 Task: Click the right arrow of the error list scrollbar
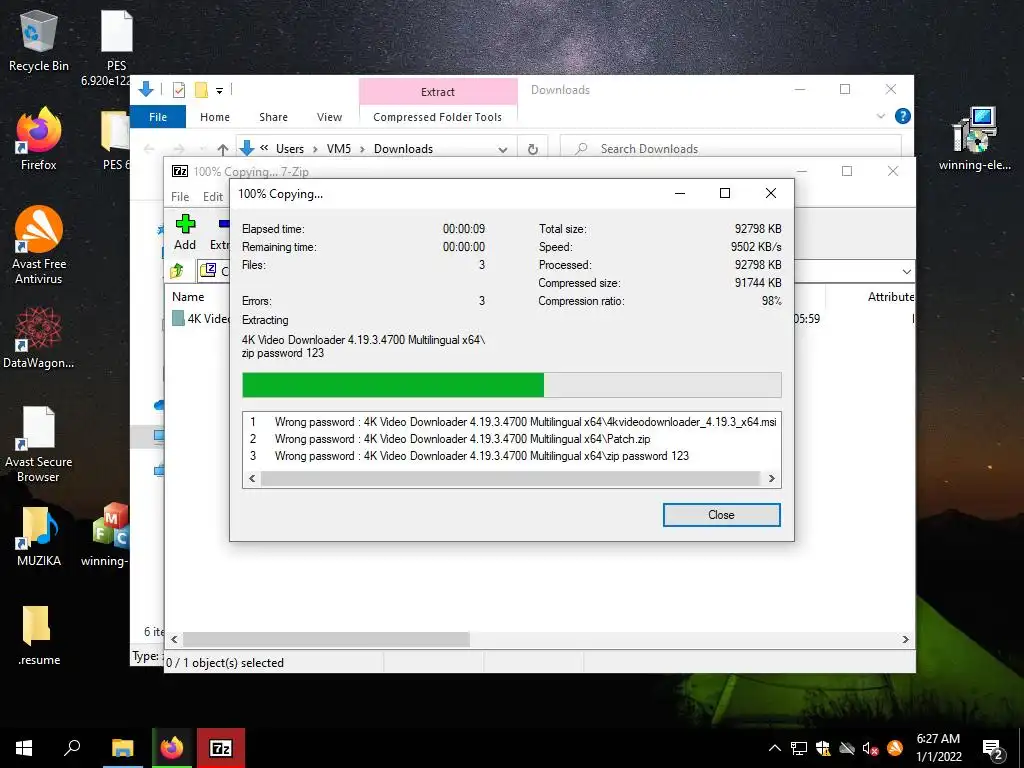771,479
